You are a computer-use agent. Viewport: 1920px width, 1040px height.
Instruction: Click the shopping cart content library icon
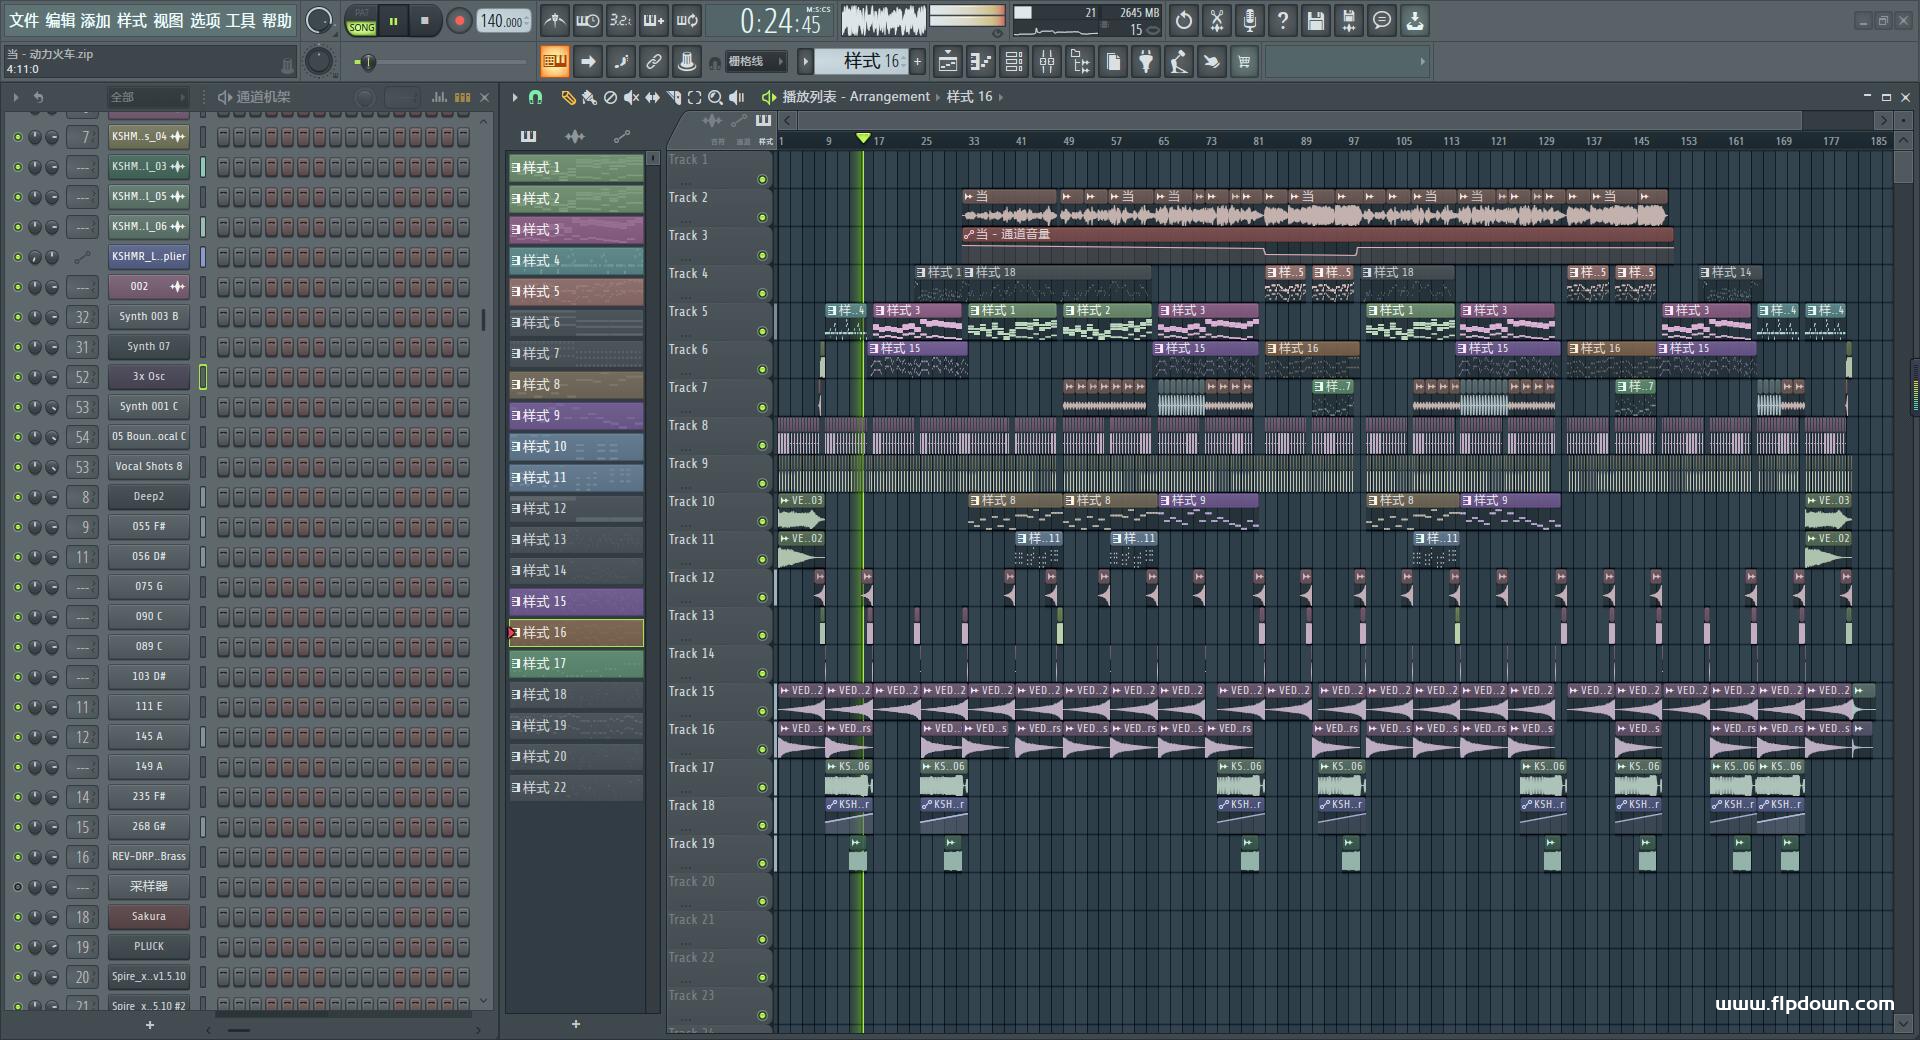tap(1244, 62)
